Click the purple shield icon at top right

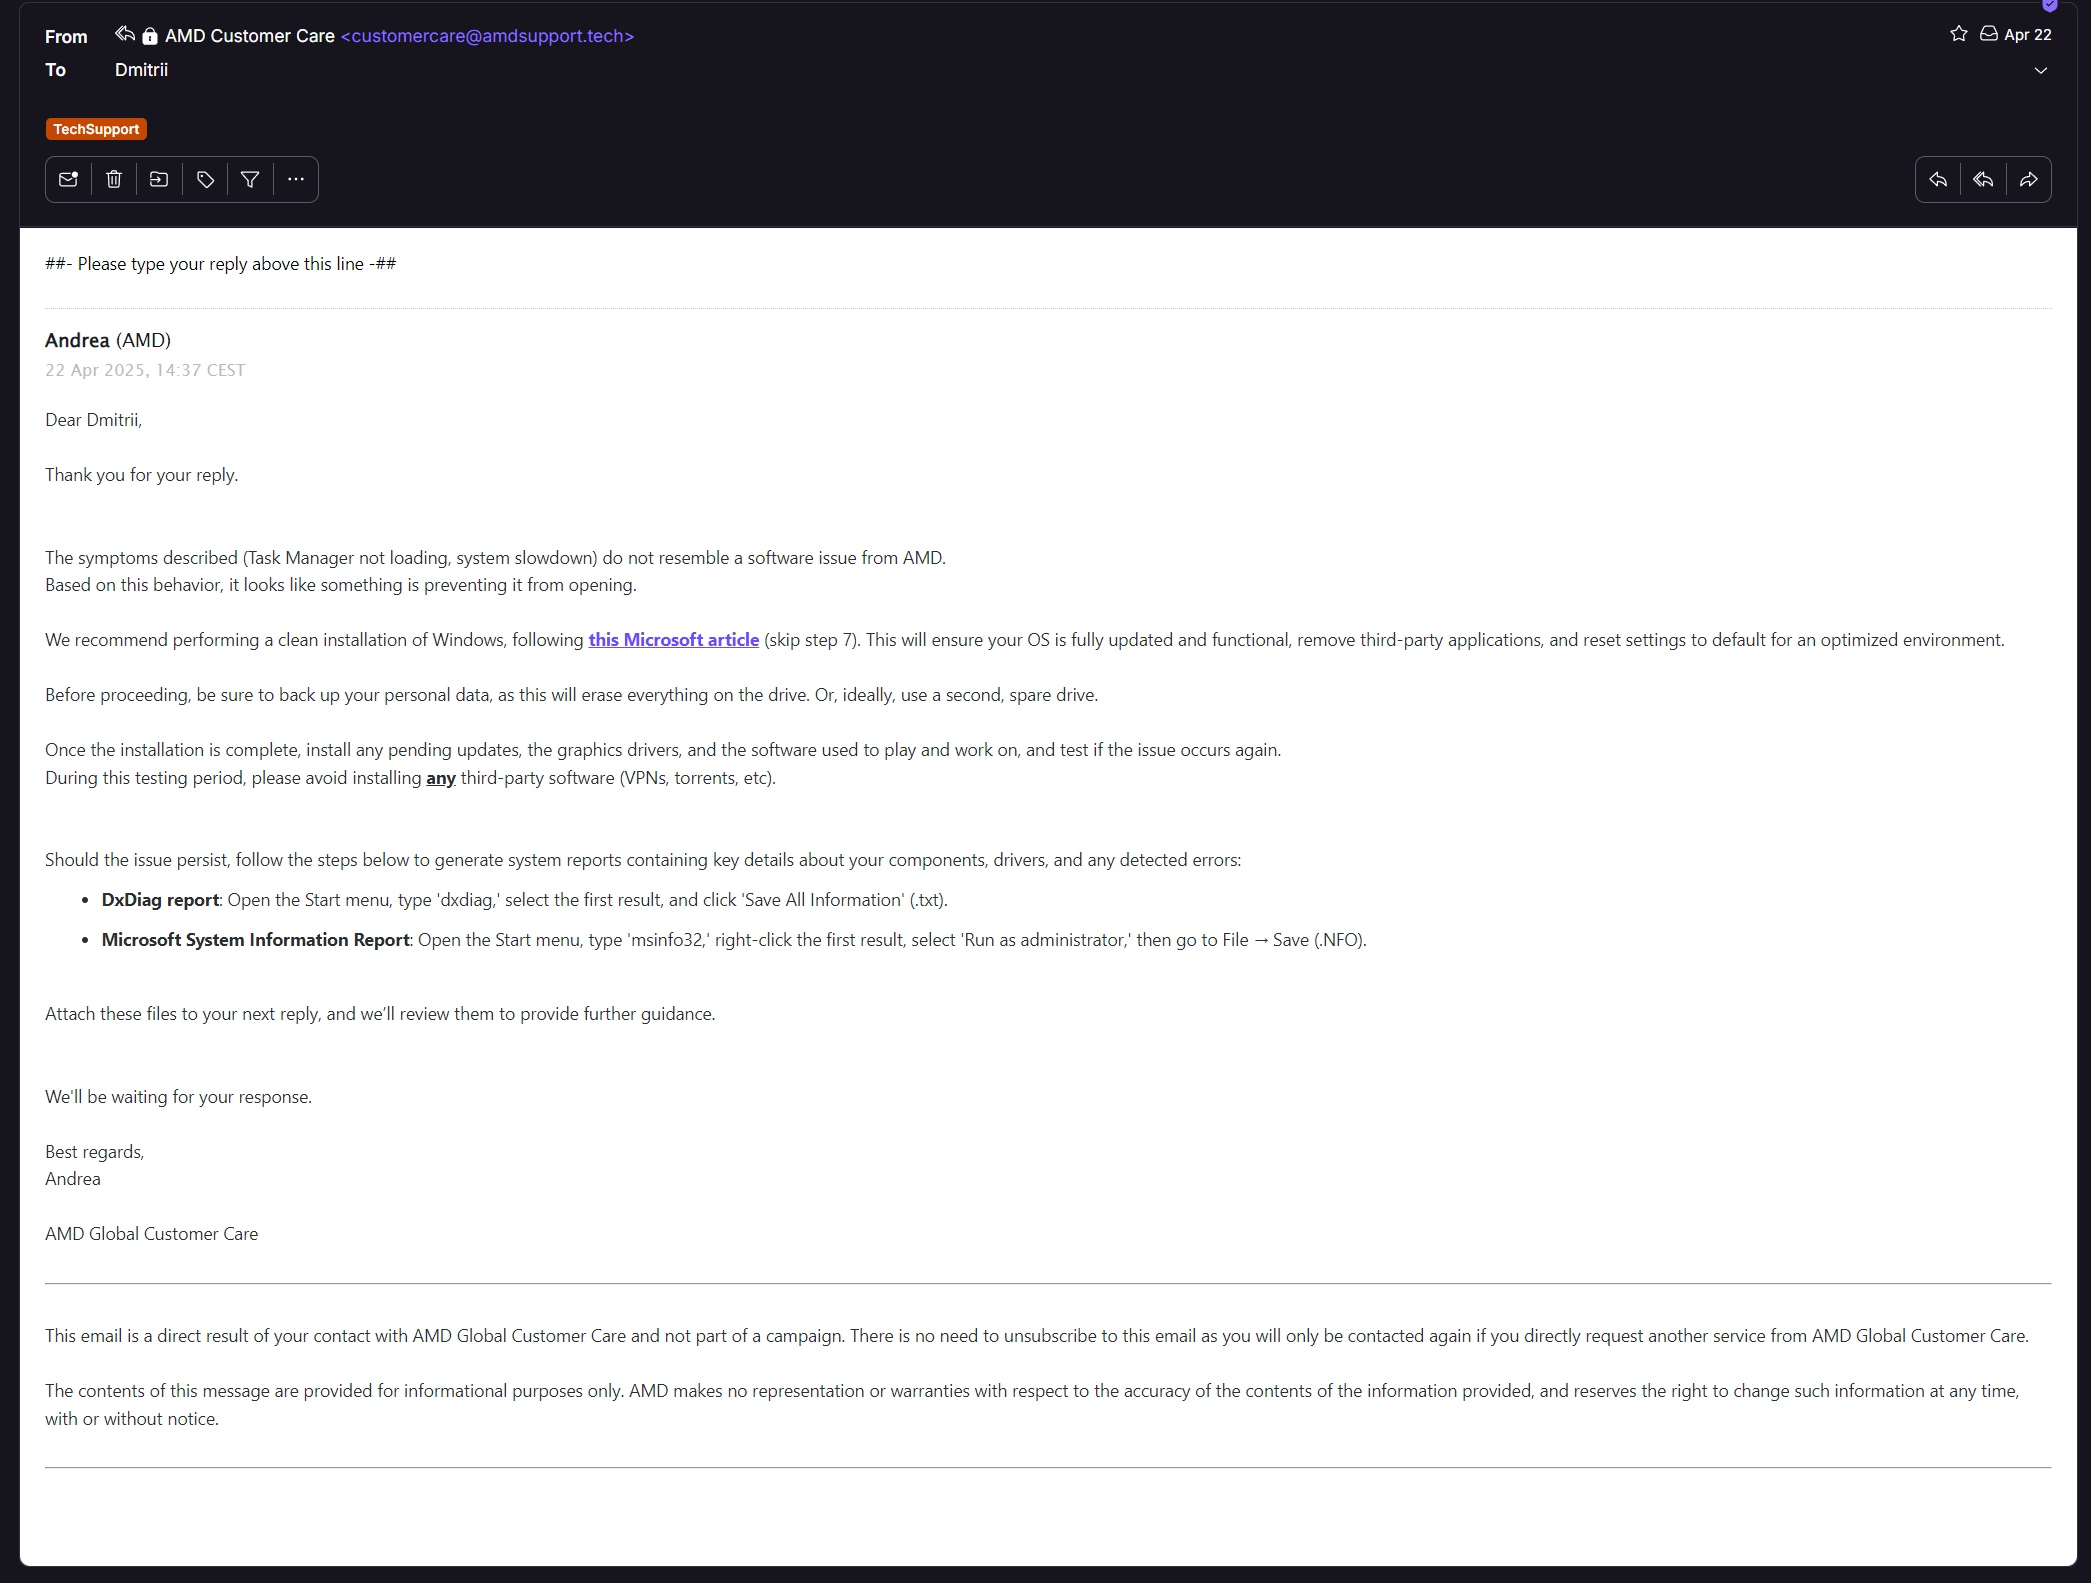[2049, 5]
